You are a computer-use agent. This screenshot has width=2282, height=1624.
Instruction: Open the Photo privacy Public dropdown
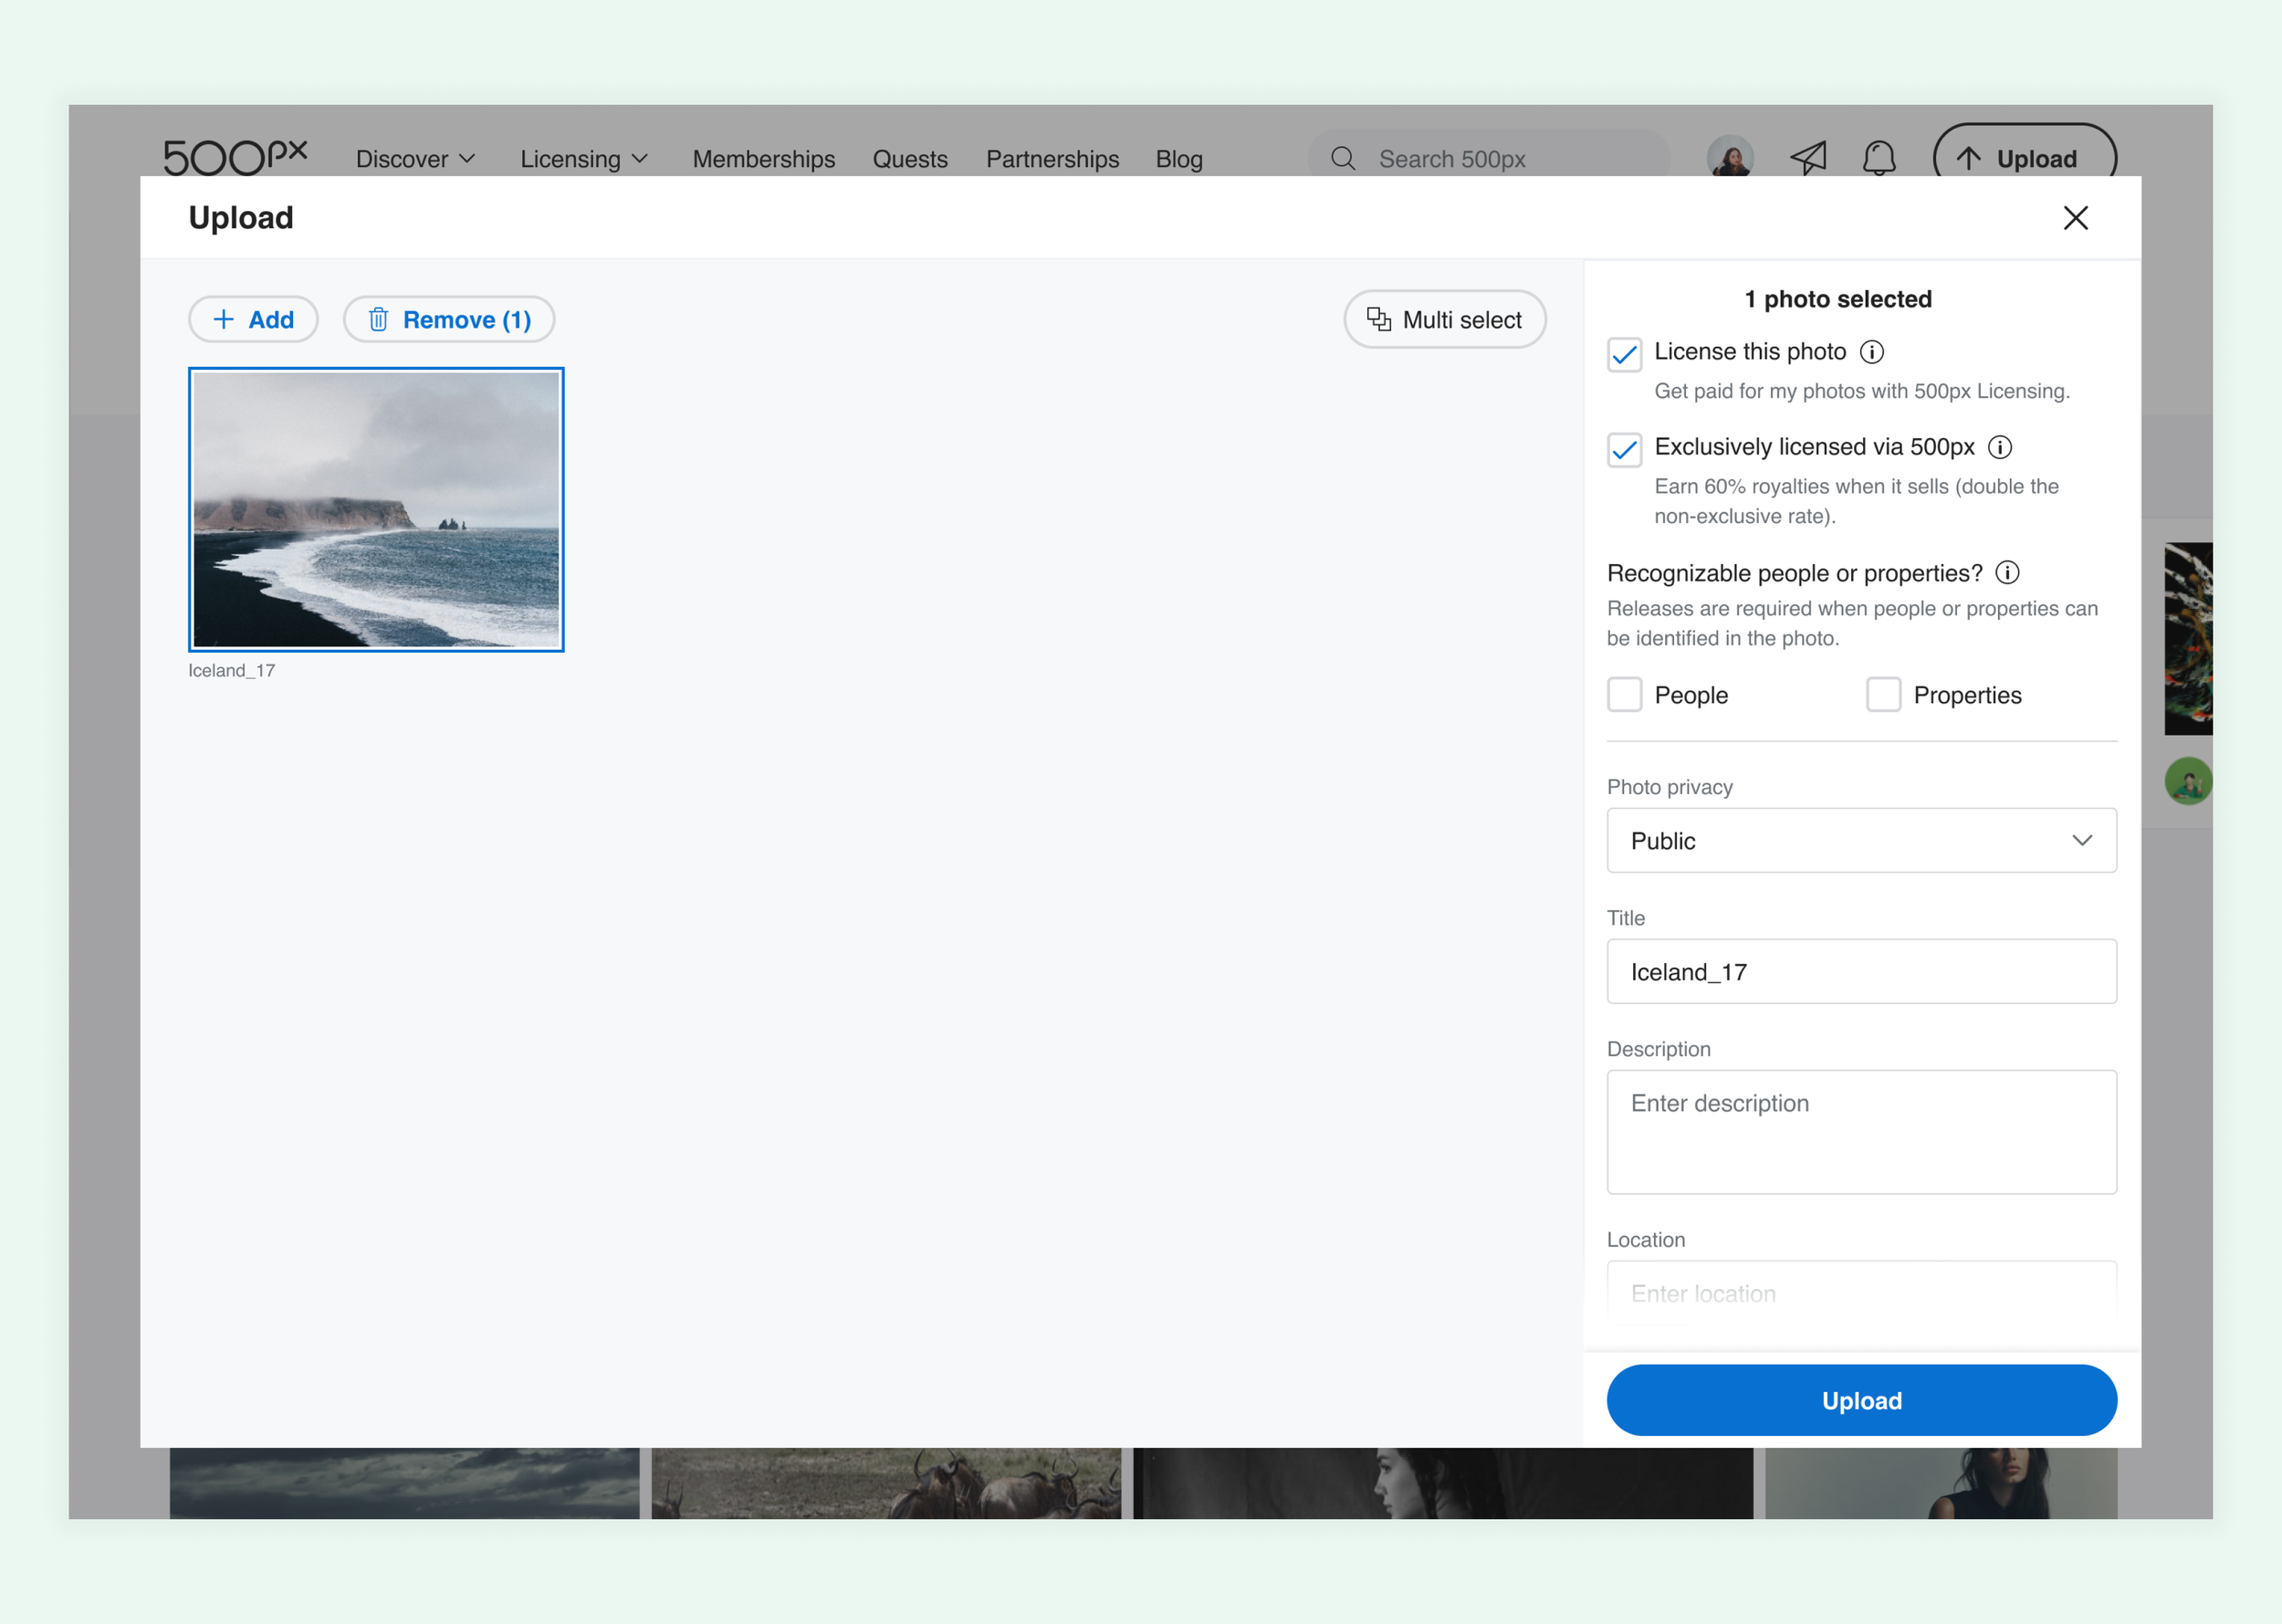[1860, 841]
